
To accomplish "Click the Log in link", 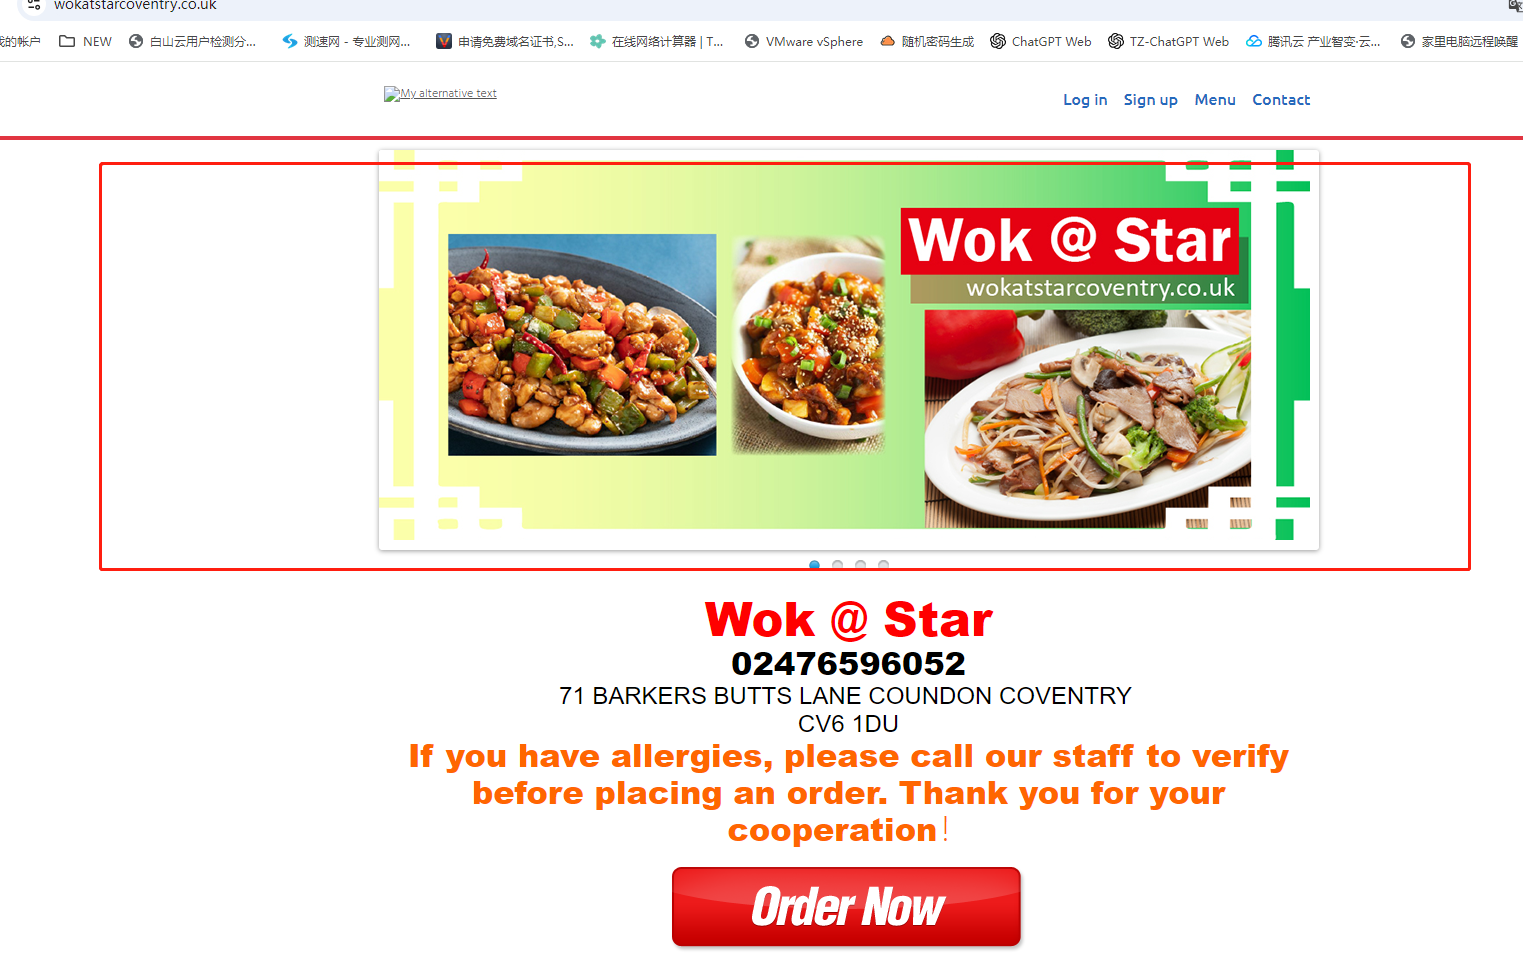I will click(1085, 100).
